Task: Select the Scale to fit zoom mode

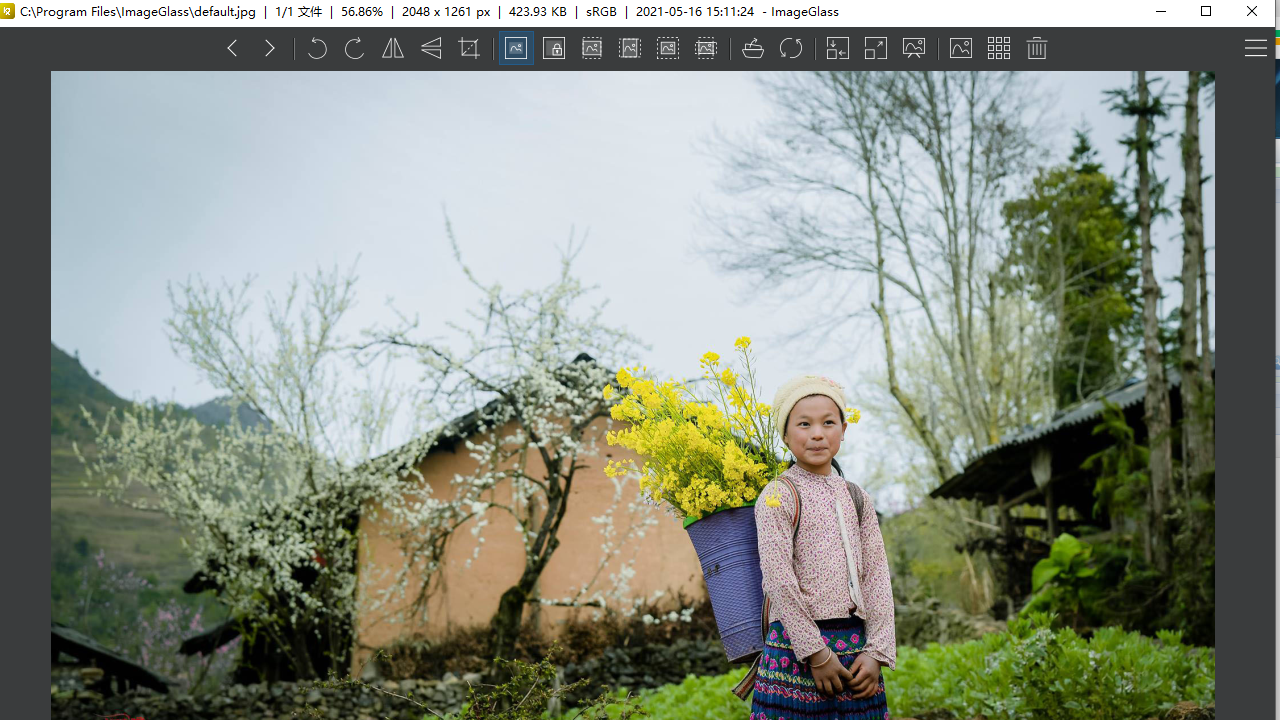Action: point(667,48)
